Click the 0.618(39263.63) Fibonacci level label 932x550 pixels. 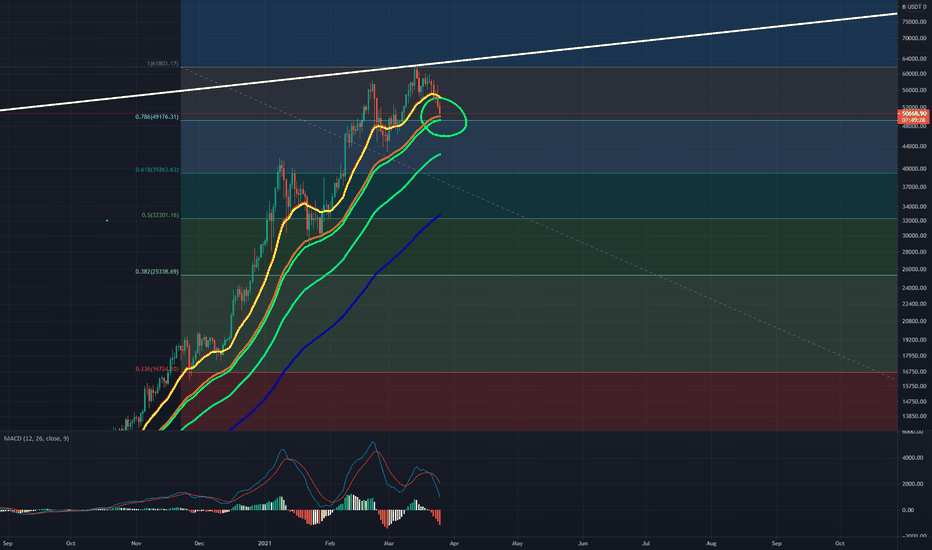point(157,170)
